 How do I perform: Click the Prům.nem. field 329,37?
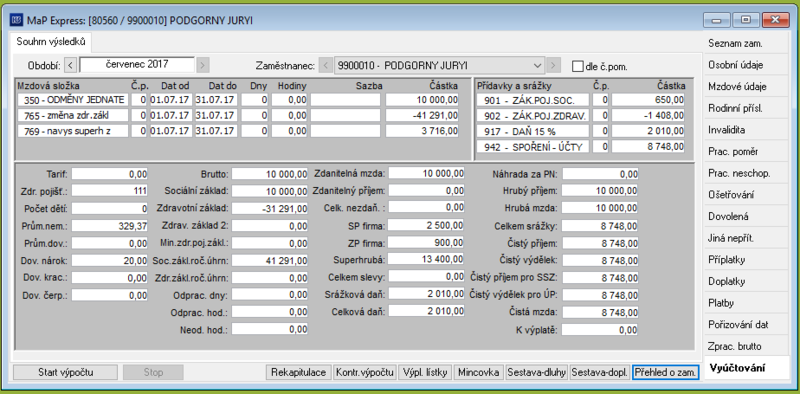pyautogui.click(x=110, y=226)
